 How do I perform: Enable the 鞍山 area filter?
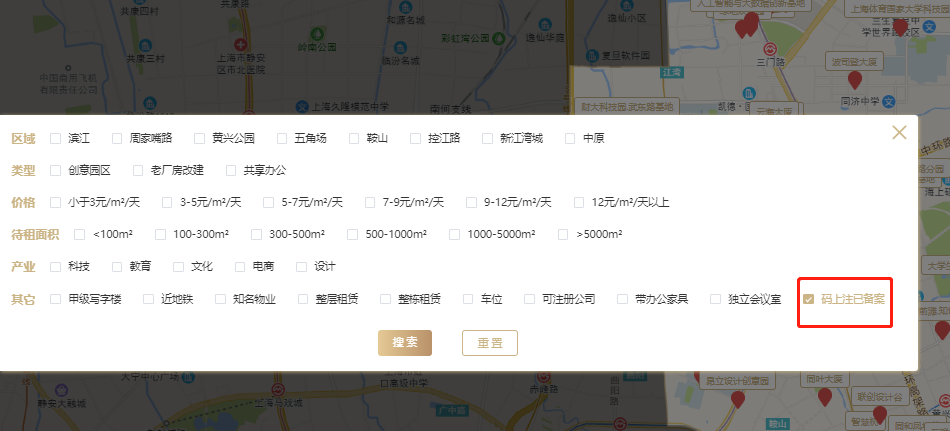(354, 138)
